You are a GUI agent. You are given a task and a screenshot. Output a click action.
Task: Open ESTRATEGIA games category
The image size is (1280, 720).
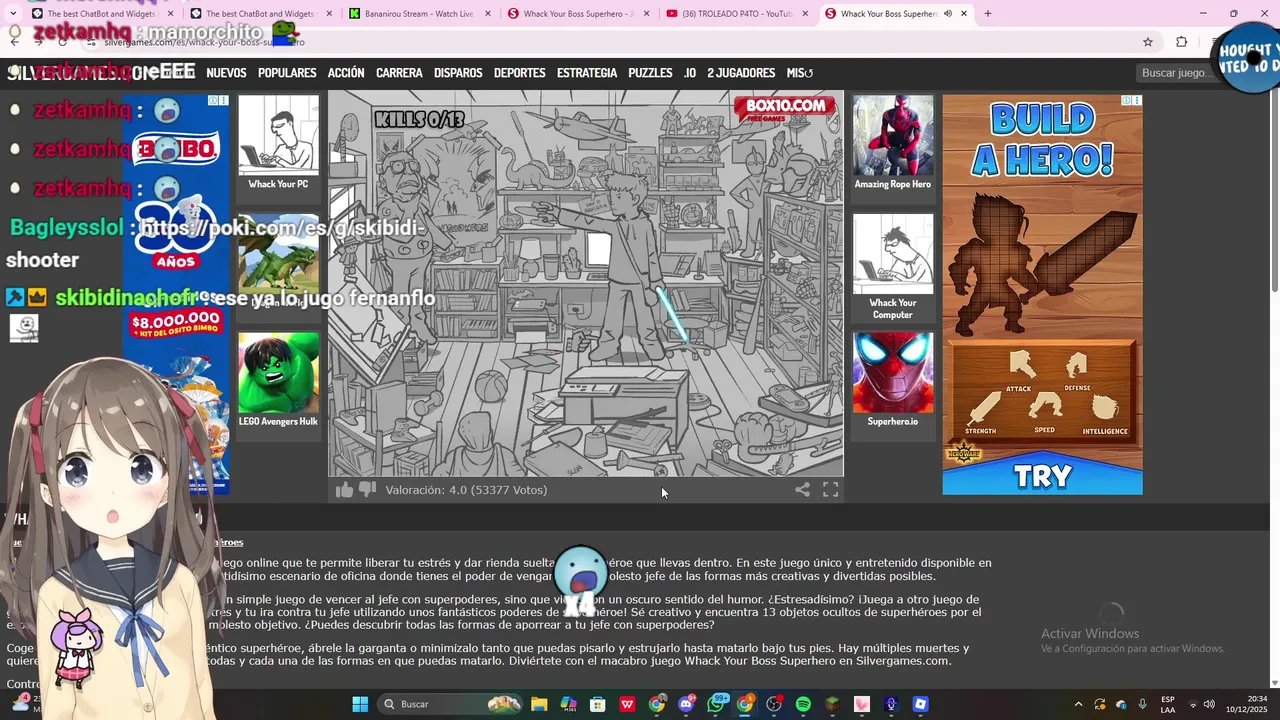click(587, 73)
